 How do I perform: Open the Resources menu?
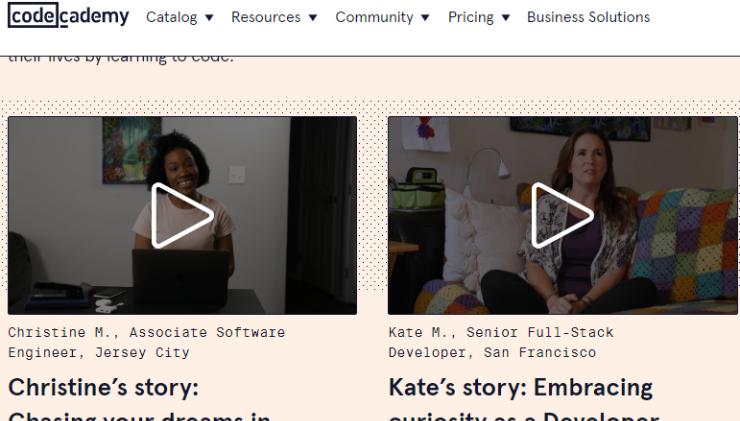(267, 18)
